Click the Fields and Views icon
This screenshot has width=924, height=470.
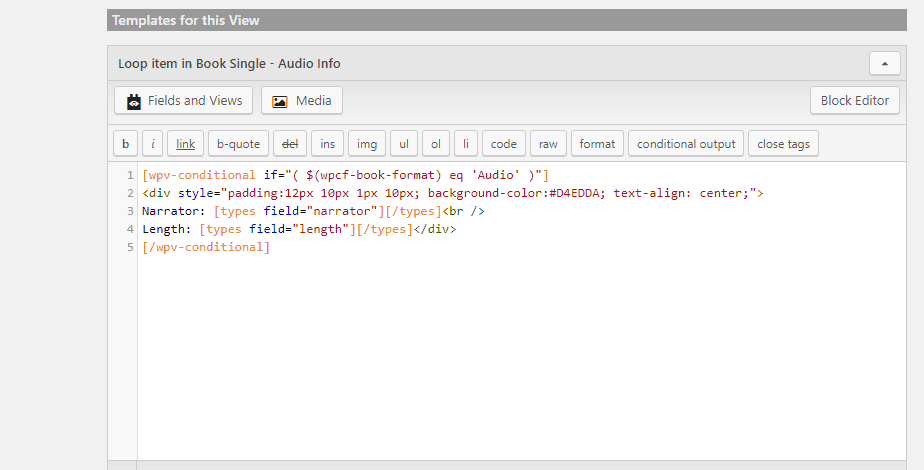point(134,101)
